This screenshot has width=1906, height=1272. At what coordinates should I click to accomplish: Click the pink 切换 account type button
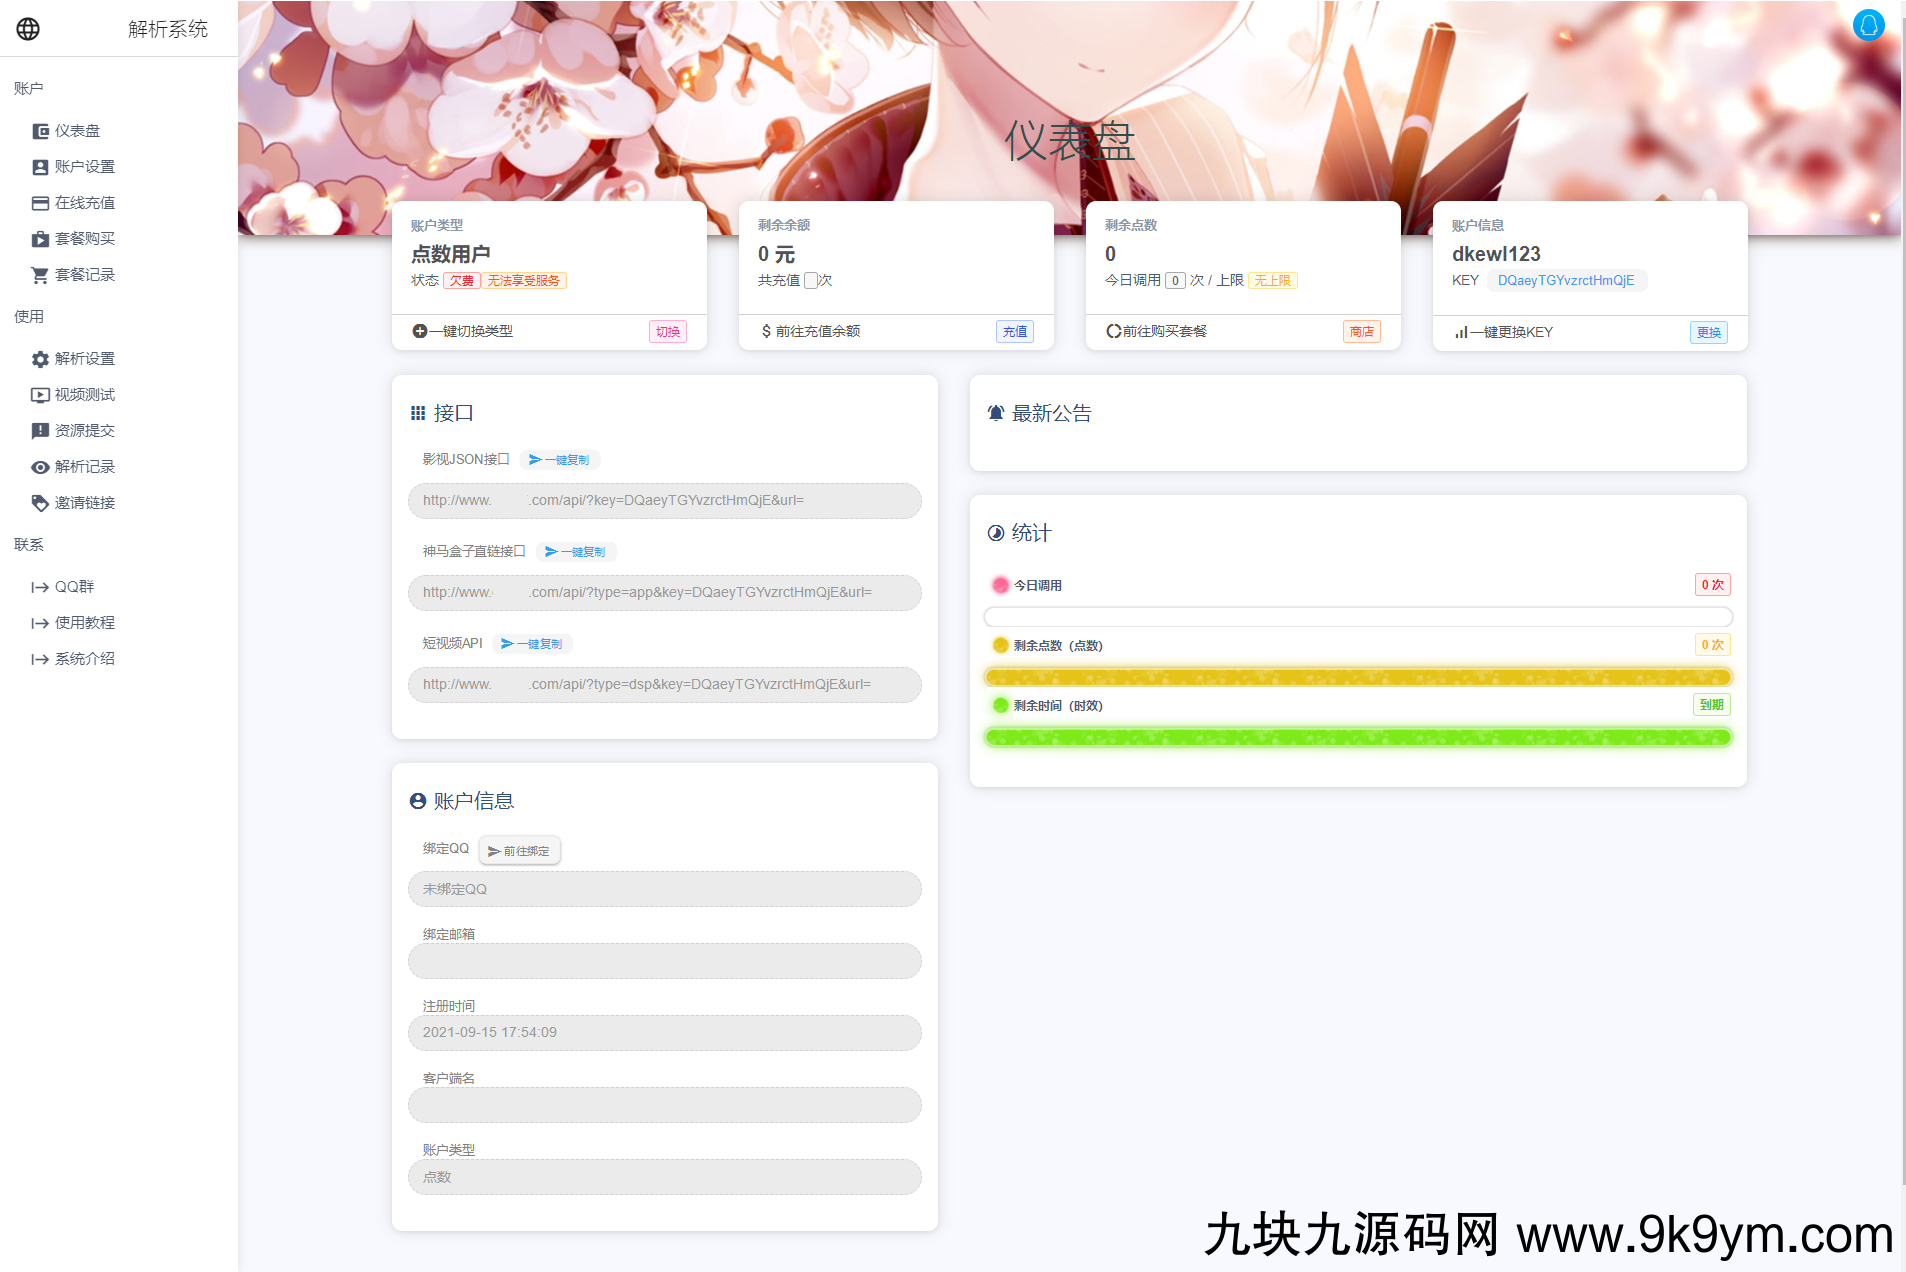(x=668, y=331)
